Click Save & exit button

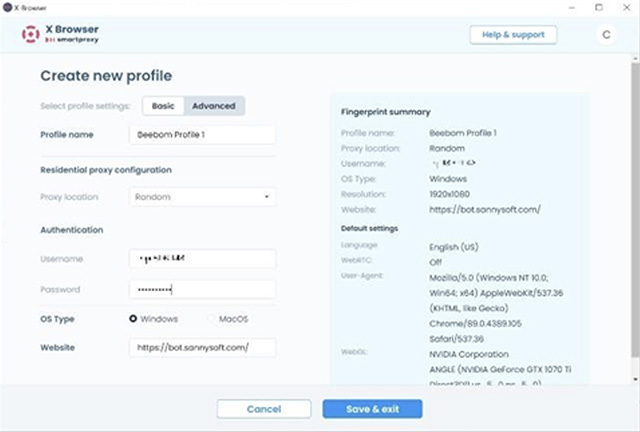coord(372,409)
